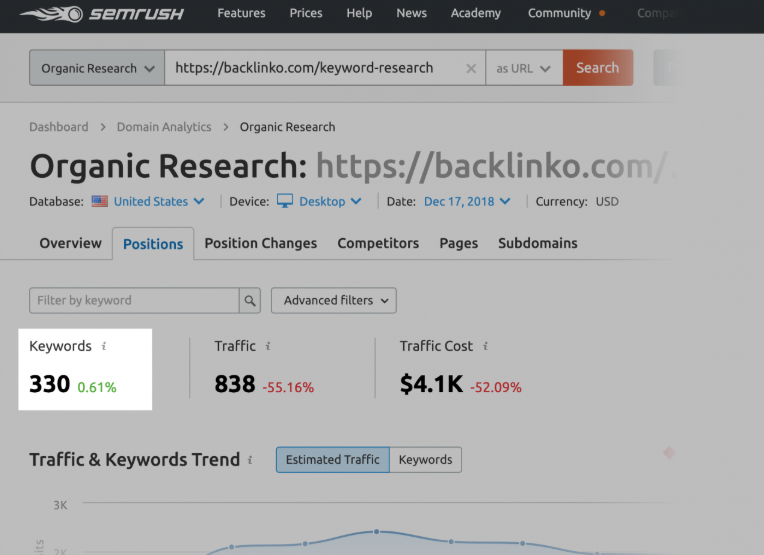Viewport: 764px width, 555px height.
Task: Click the info icon next to Traffic Cost
Action: 485,346
